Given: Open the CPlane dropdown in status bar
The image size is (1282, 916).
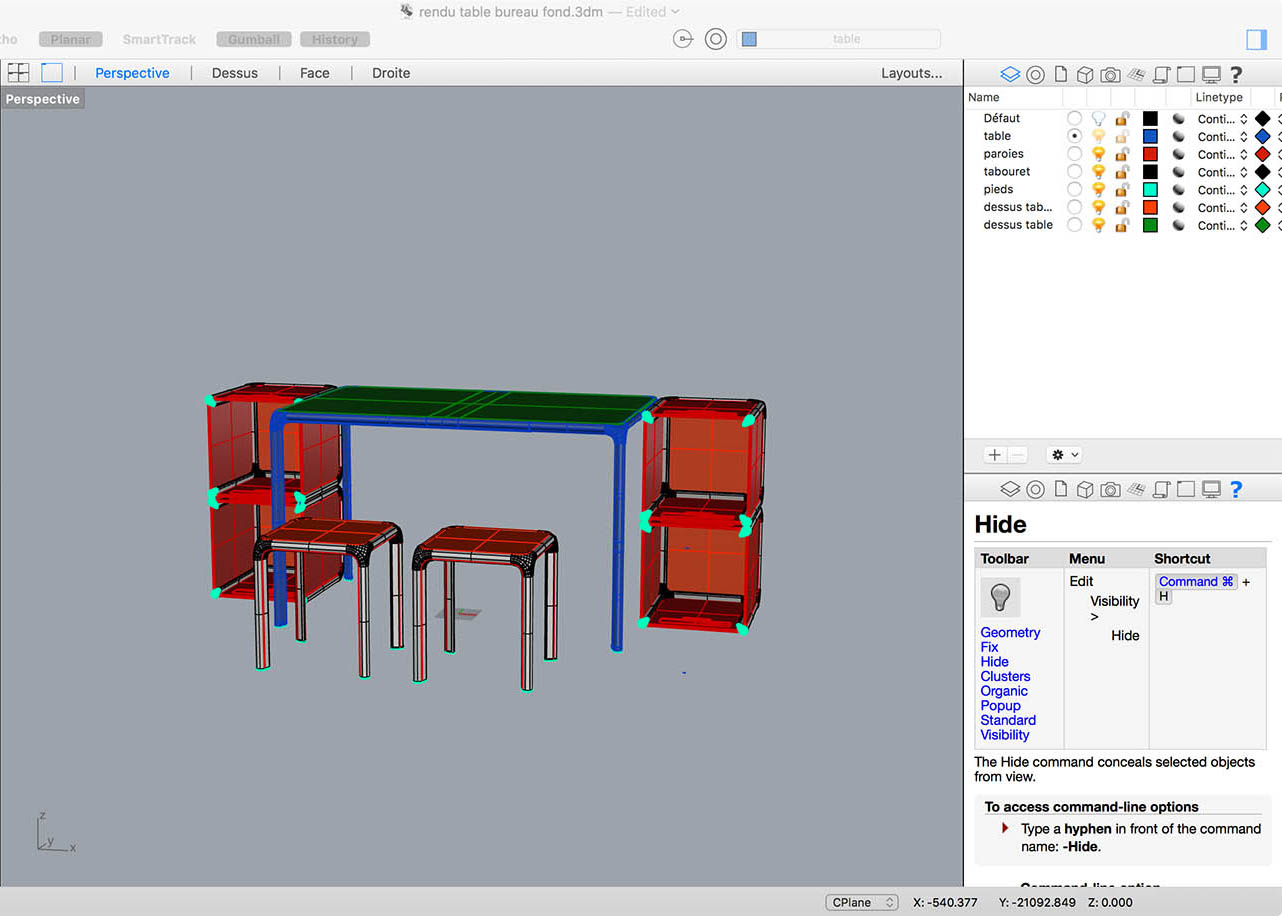Looking at the screenshot, I should pos(862,902).
